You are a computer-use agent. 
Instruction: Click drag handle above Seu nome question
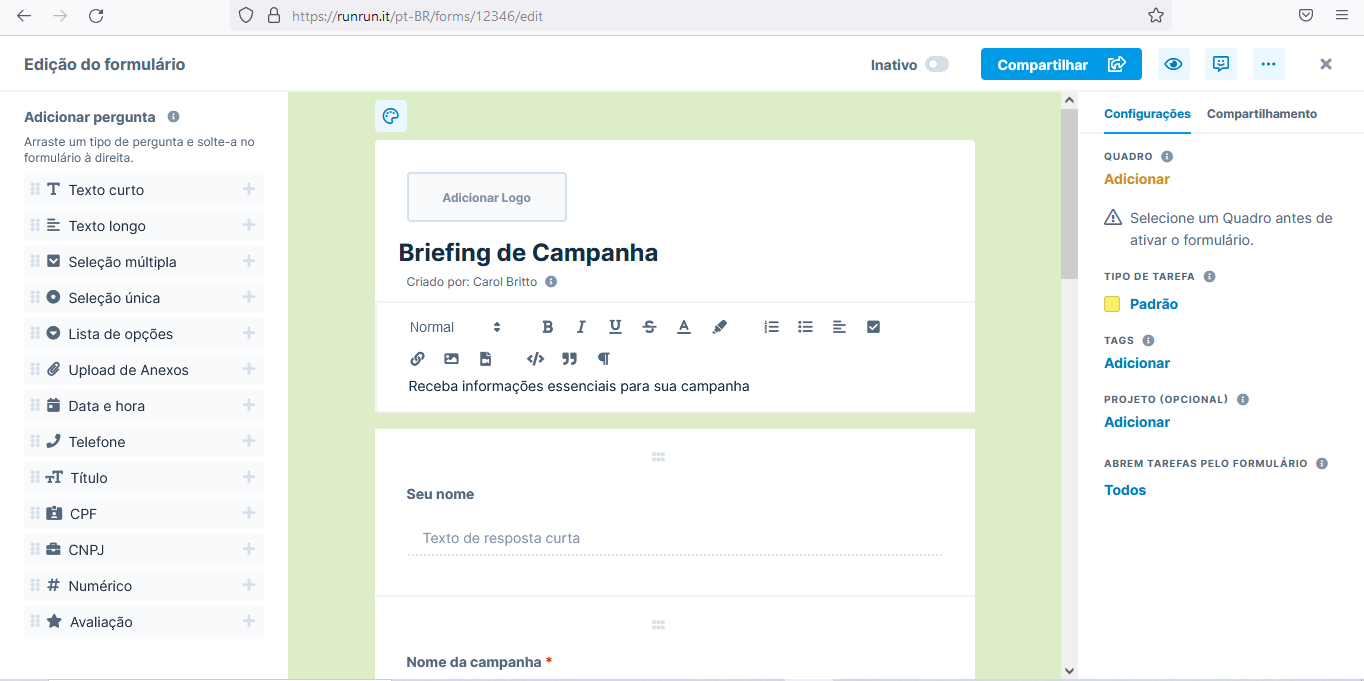point(658,457)
